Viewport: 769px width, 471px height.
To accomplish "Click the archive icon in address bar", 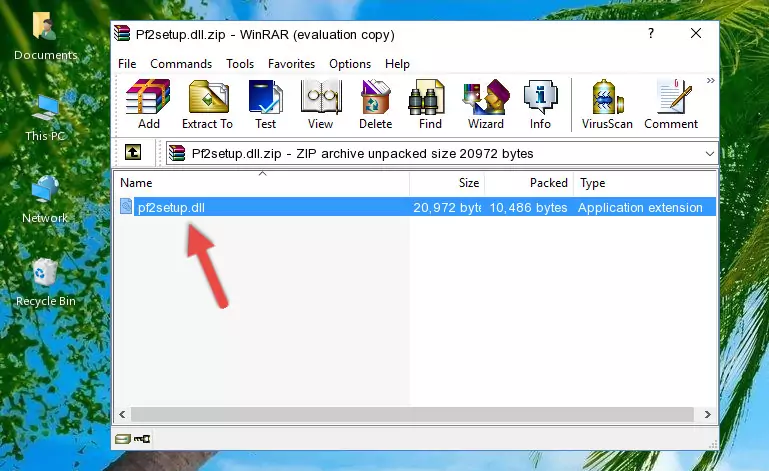I will (x=177, y=154).
